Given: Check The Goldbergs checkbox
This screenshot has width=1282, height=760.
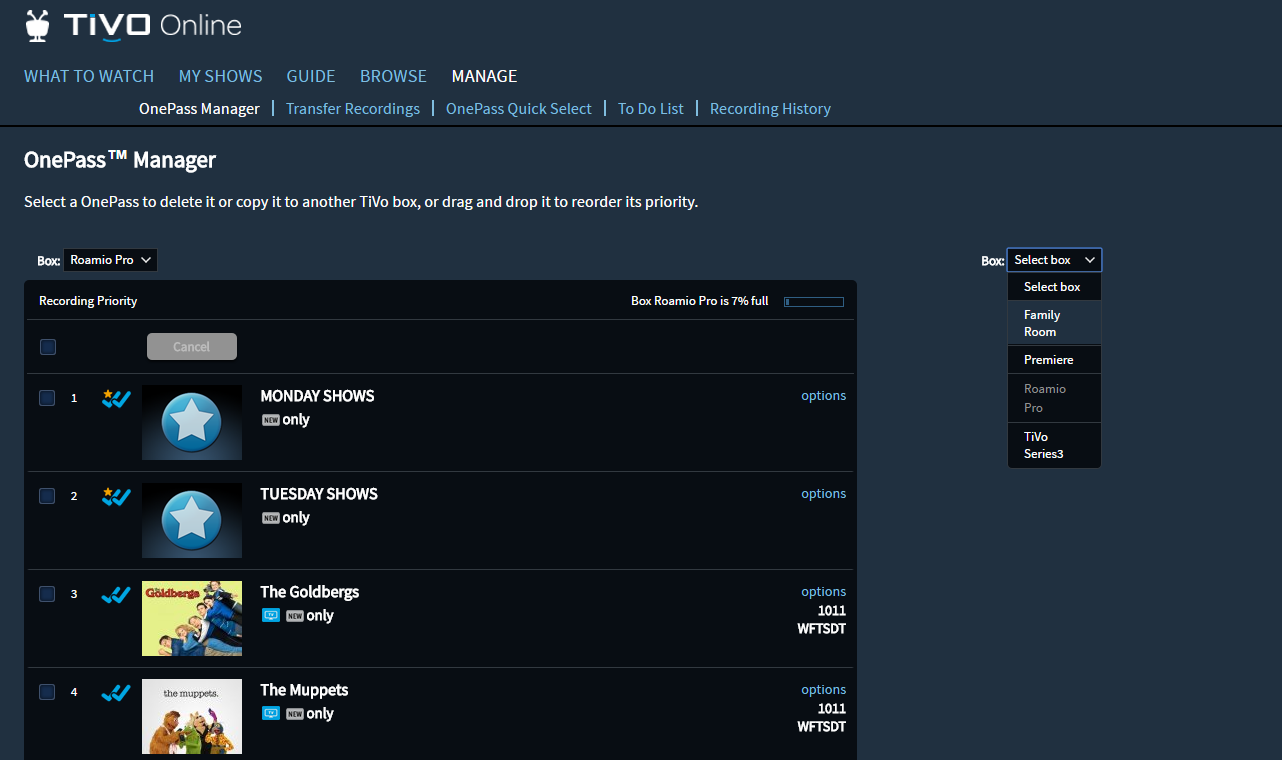Looking at the screenshot, I should tap(47, 594).
